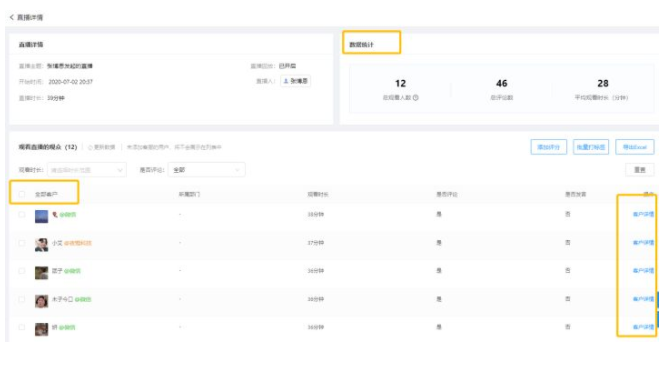Open 客户详情 link for viewer 小笑
The height and width of the screenshot is (390, 668).
point(643,243)
